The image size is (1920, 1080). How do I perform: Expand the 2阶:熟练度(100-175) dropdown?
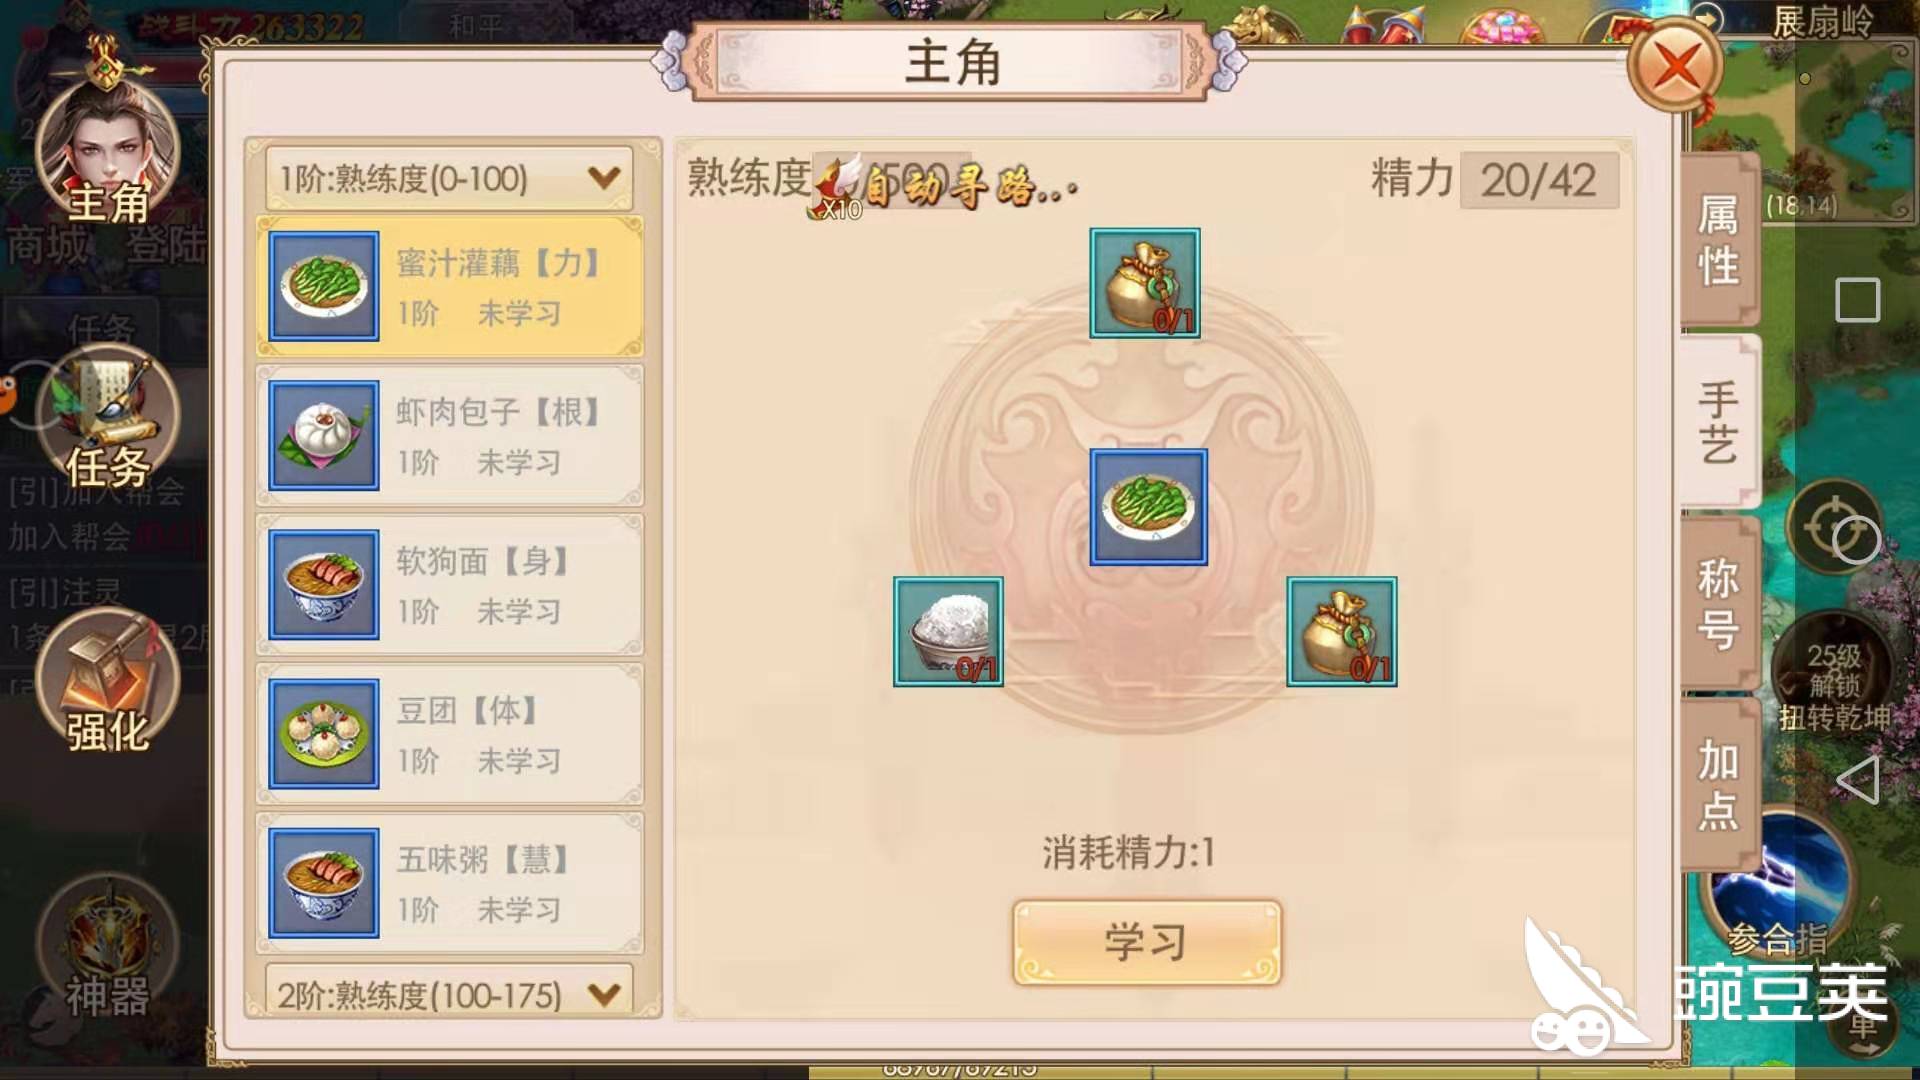click(449, 993)
